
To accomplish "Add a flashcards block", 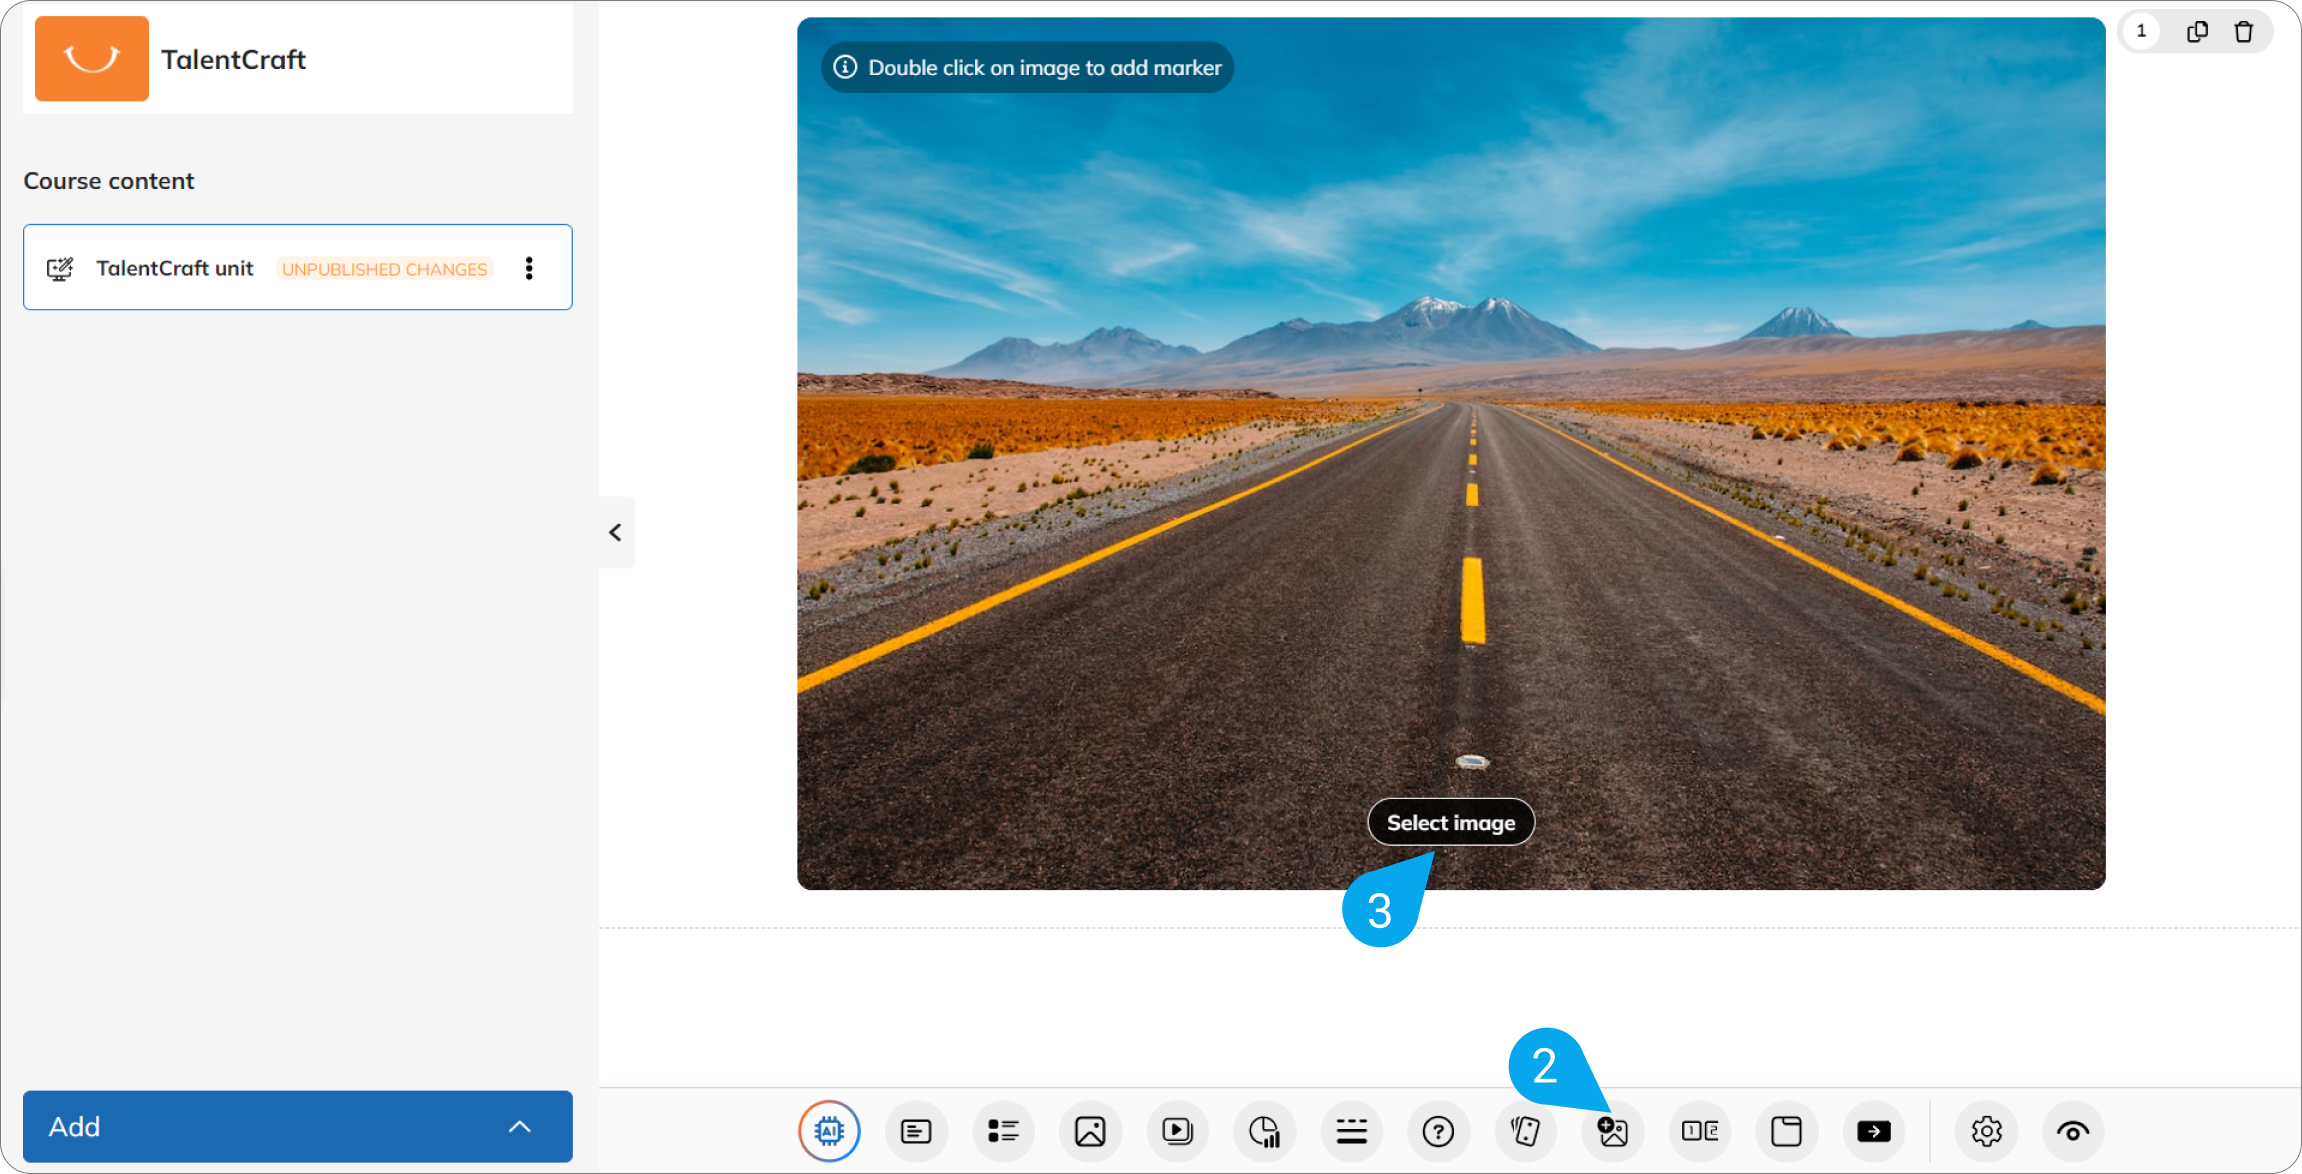I will pyautogui.click(x=1526, y=1131).
